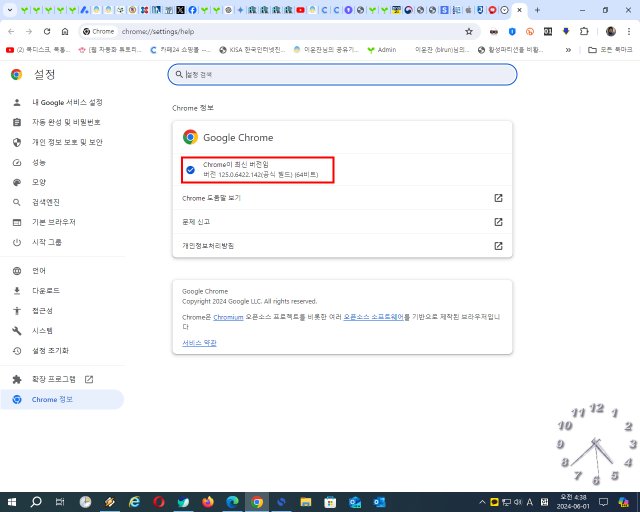Viewport: 640px width, 512px height.
Task: Launch Firefox from the taskbar
Action: coord(208,502)
